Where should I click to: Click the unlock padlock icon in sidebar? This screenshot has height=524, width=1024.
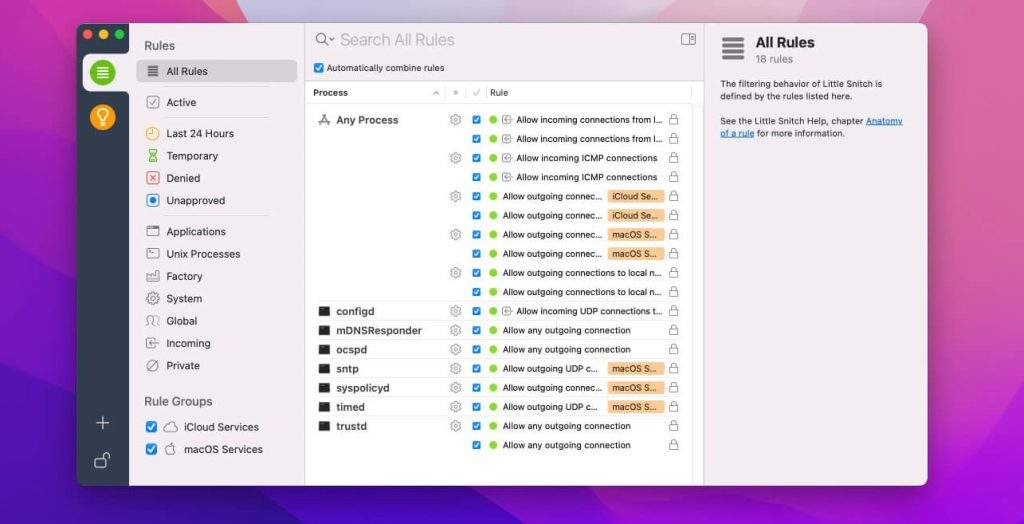click(102, 460)
